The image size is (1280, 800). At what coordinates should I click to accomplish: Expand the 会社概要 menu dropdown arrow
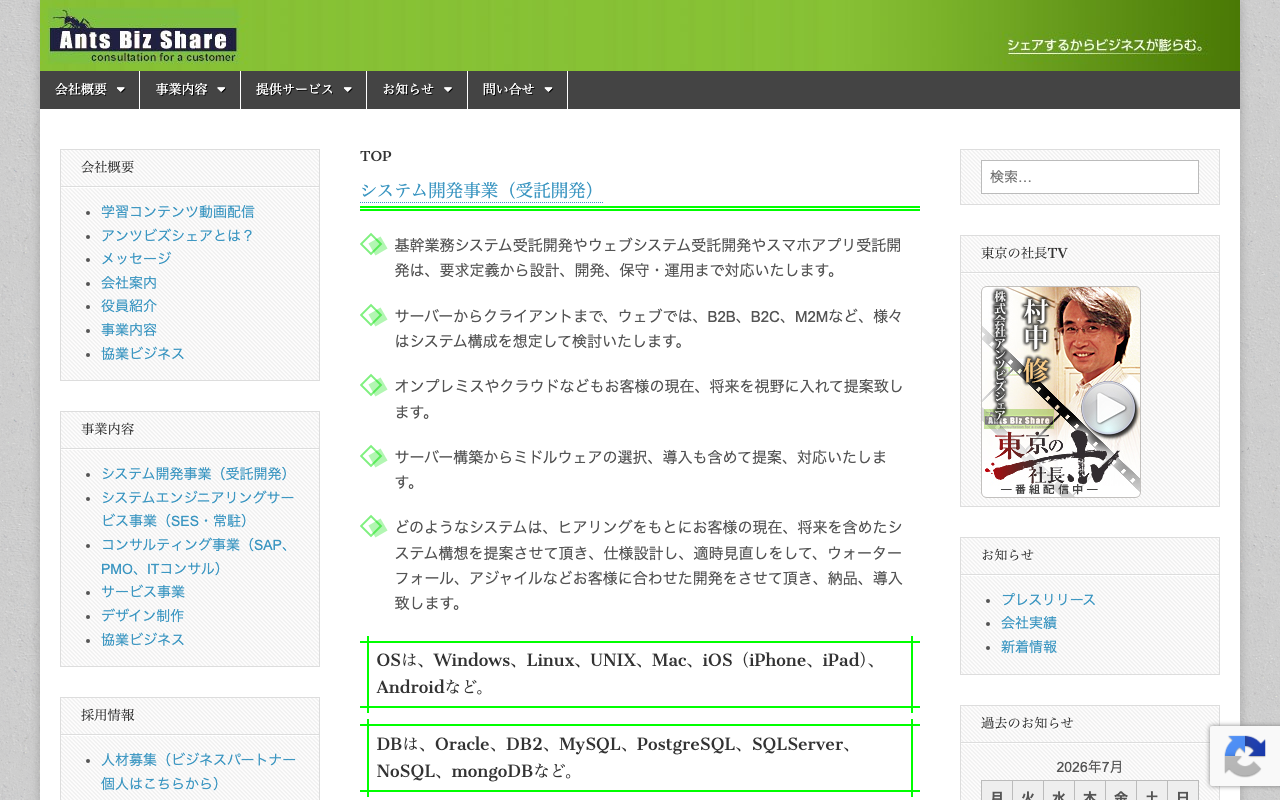click(x=121, y=90)
